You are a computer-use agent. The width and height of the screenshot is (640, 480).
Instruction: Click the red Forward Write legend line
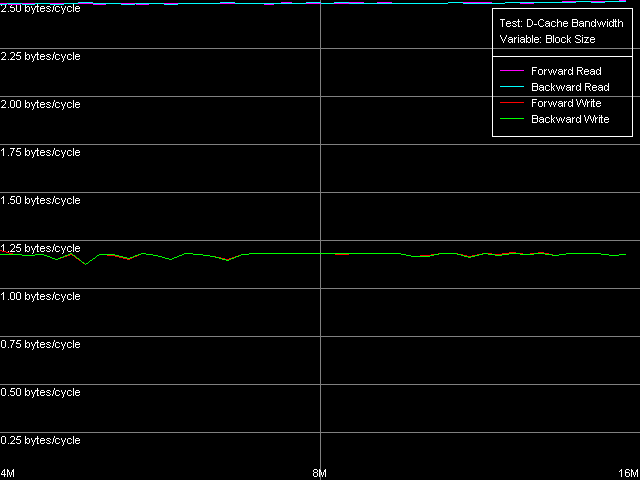point(512,103)
